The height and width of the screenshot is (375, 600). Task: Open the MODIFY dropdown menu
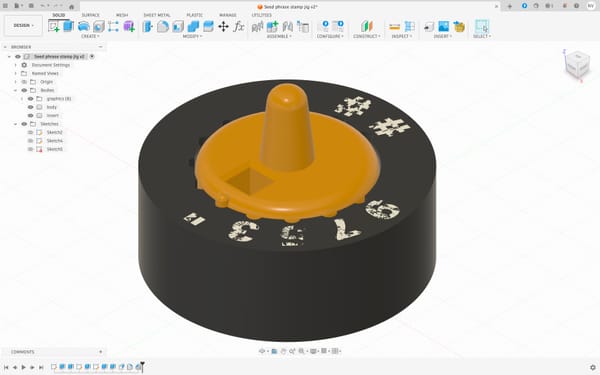tap(192, 36)
